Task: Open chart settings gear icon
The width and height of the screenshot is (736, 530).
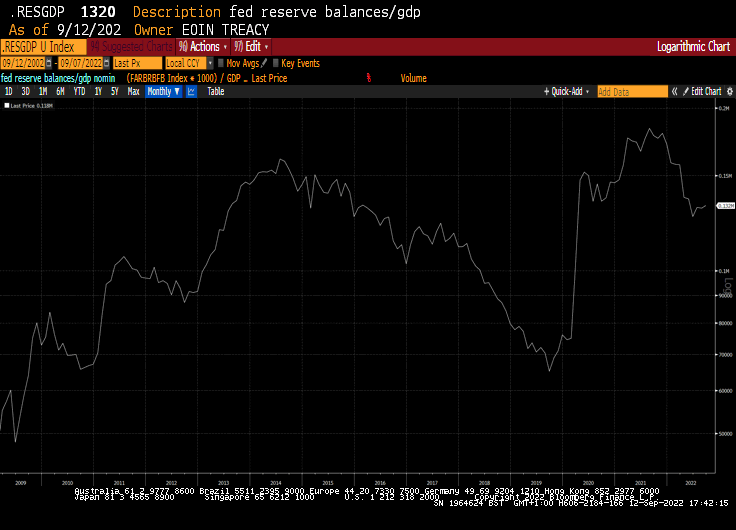Action: click(730, 92)
